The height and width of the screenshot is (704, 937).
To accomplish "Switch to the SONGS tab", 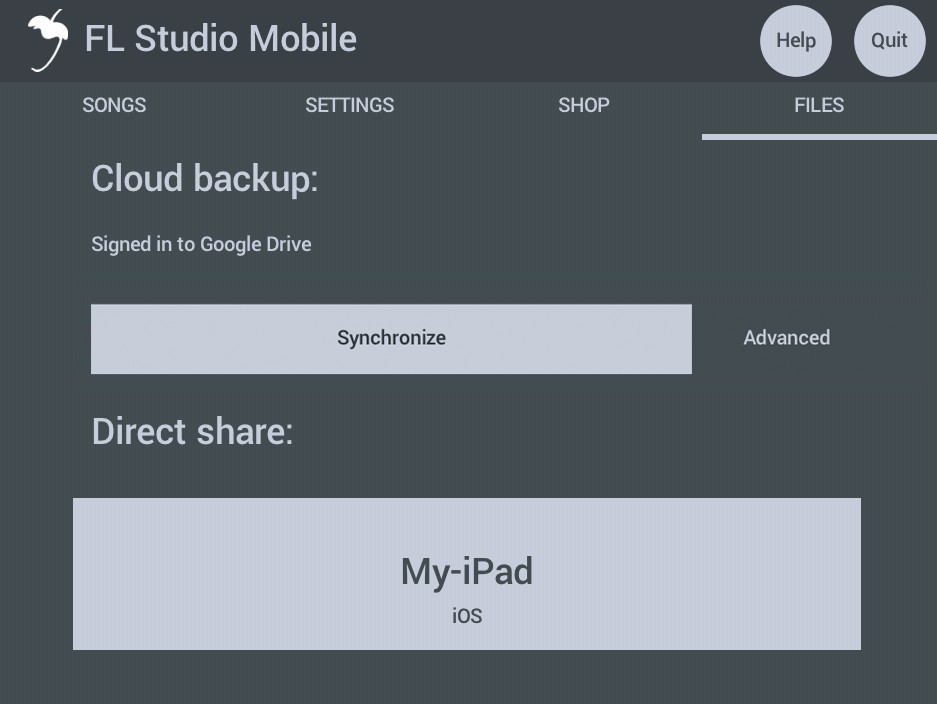I will (114, 105).
